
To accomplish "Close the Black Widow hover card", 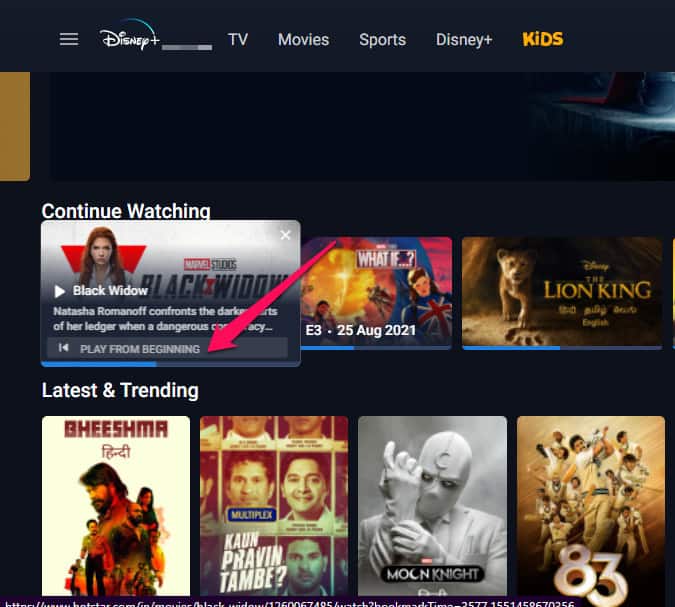I will click(x=286, y=235).
